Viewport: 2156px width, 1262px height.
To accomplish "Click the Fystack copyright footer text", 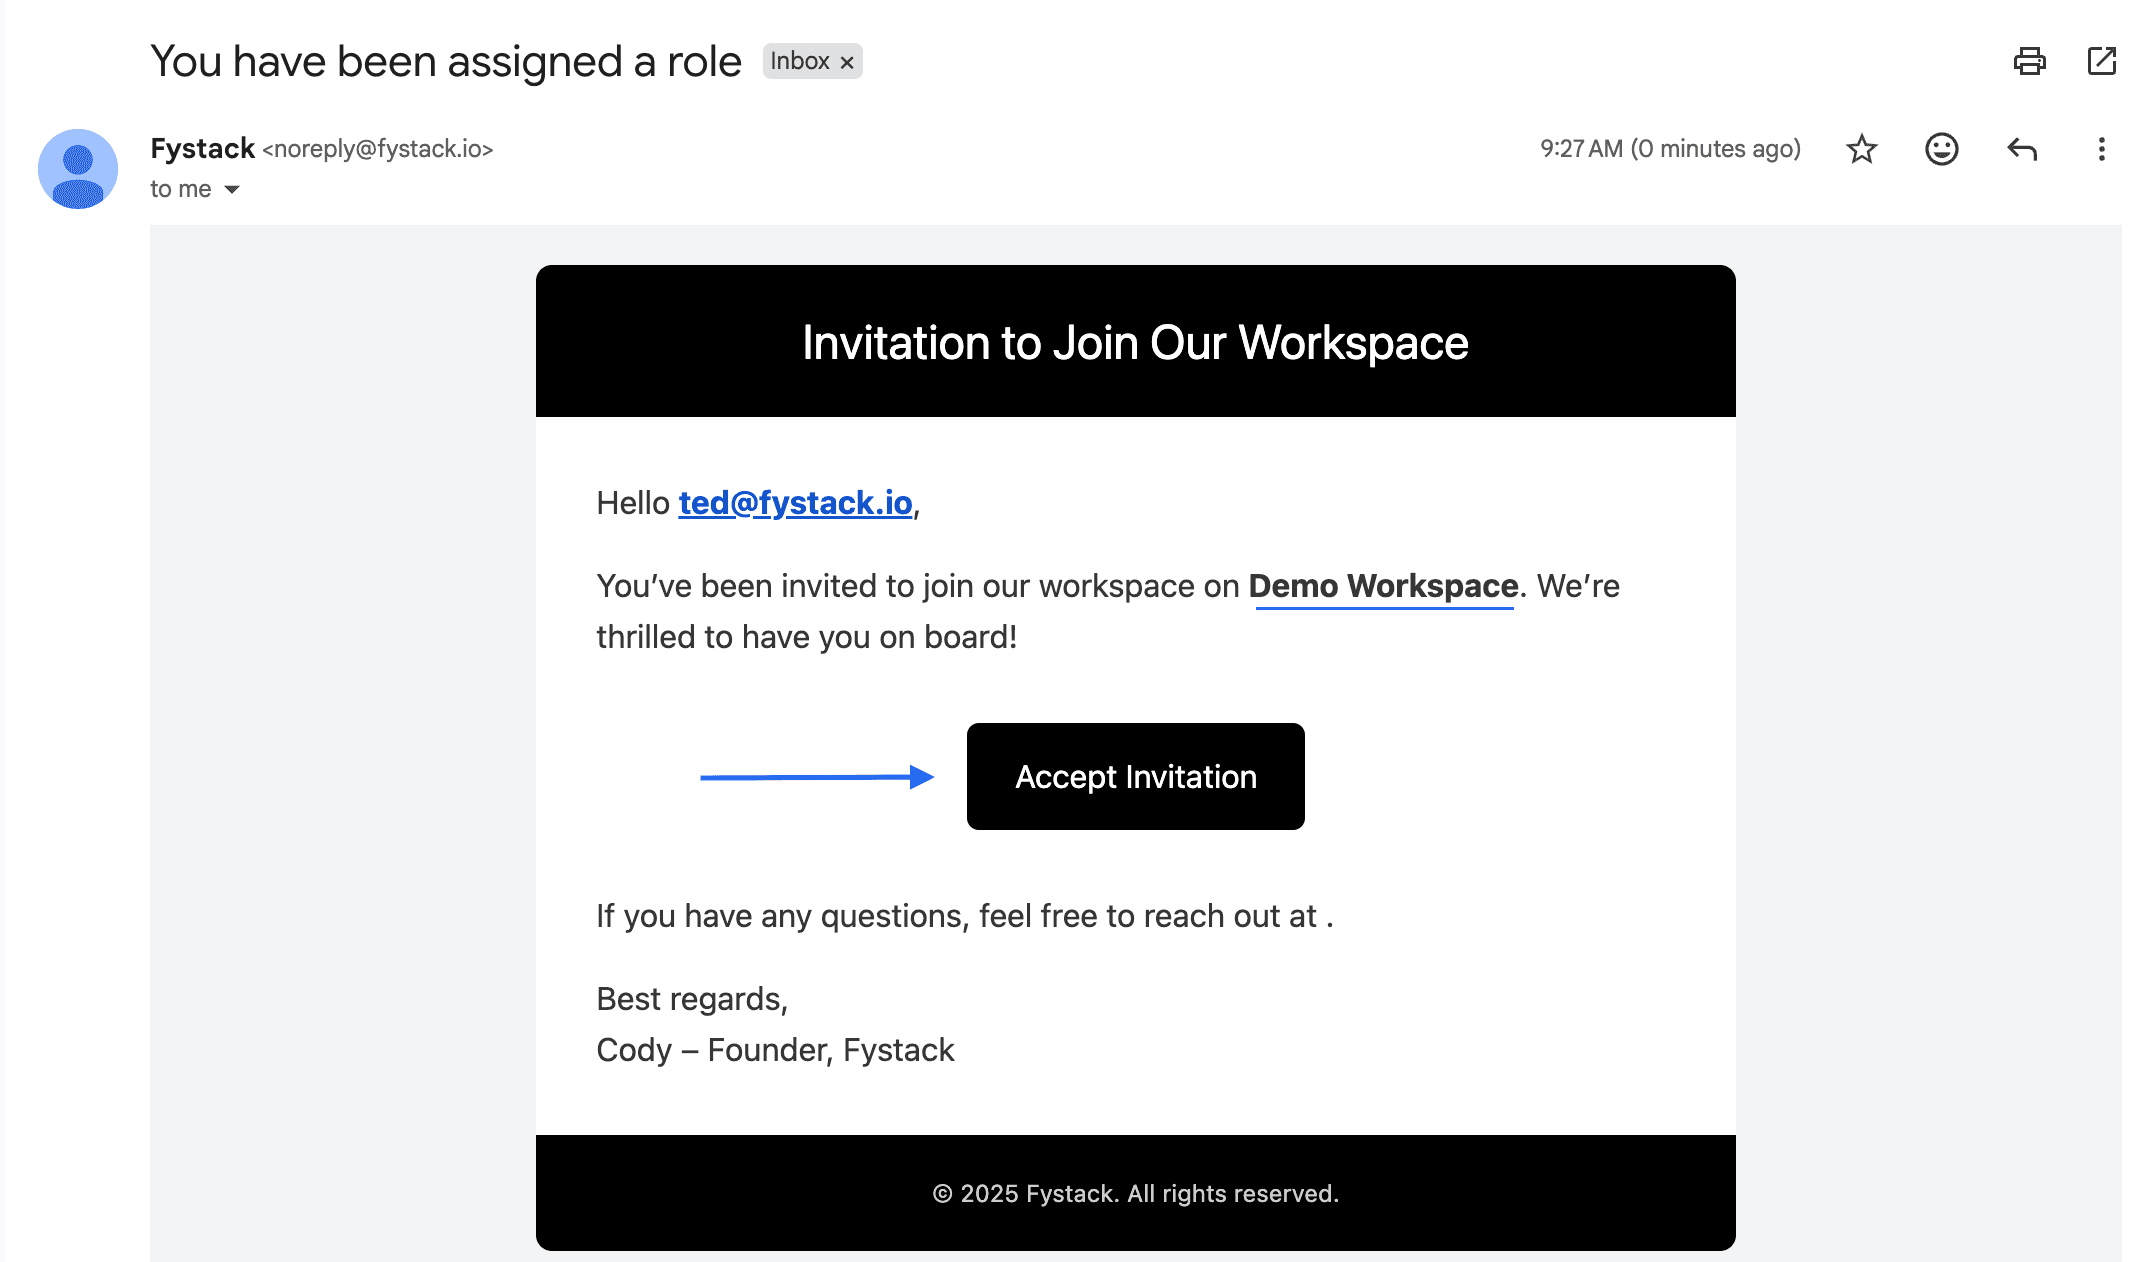I will (1135, 1193).
